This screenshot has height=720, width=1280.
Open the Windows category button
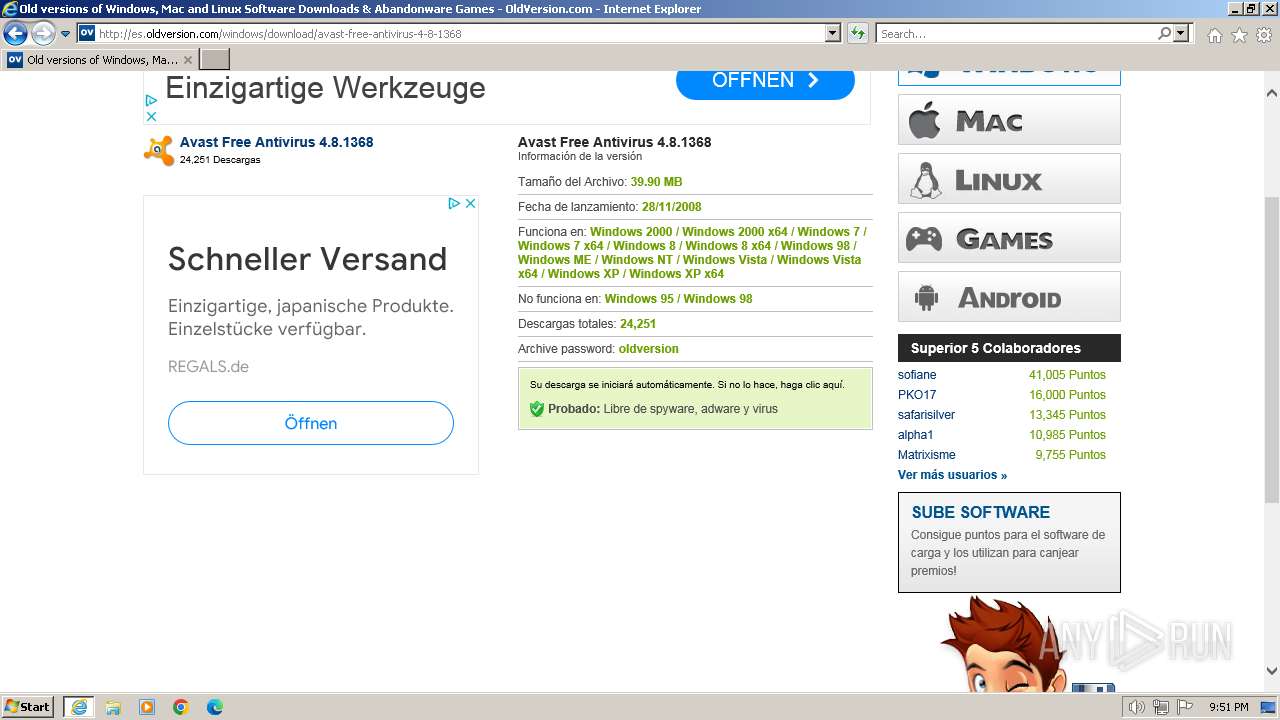tap(1009, 77)
